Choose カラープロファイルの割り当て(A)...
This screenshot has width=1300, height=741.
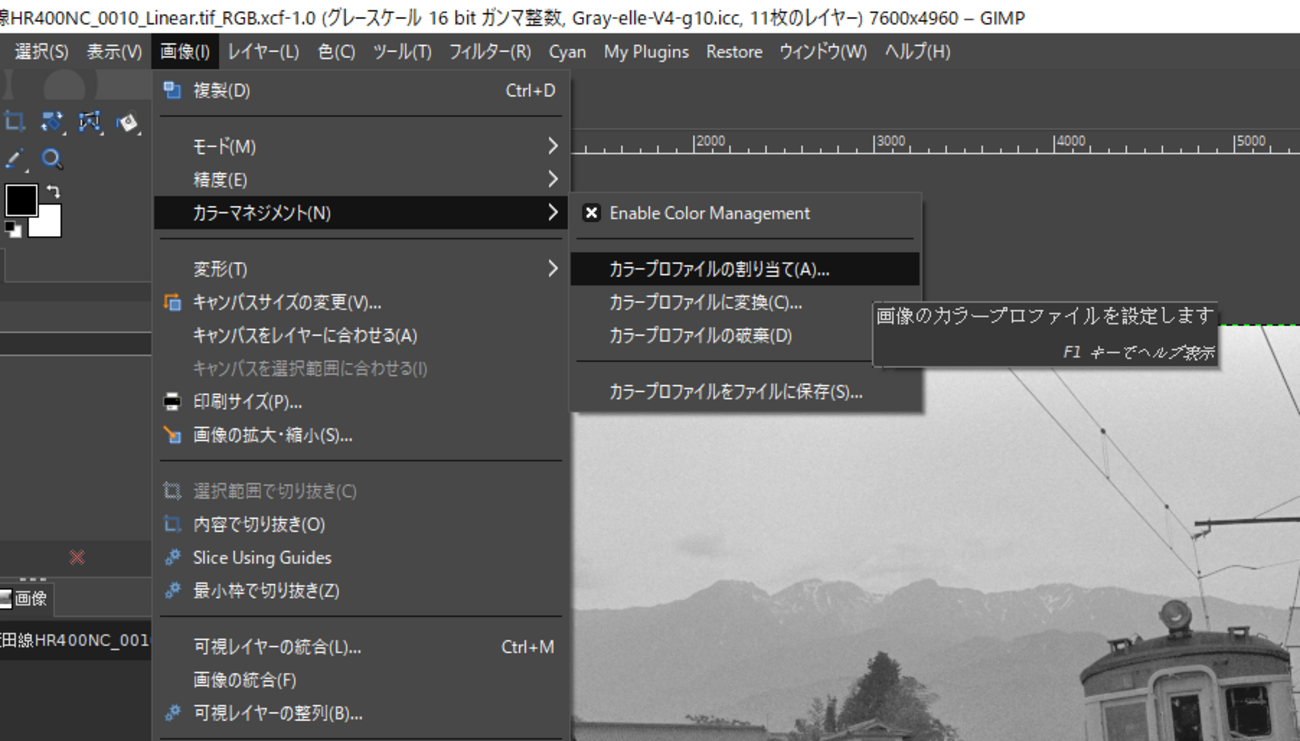pyautogui.click(x=745, y=269)
